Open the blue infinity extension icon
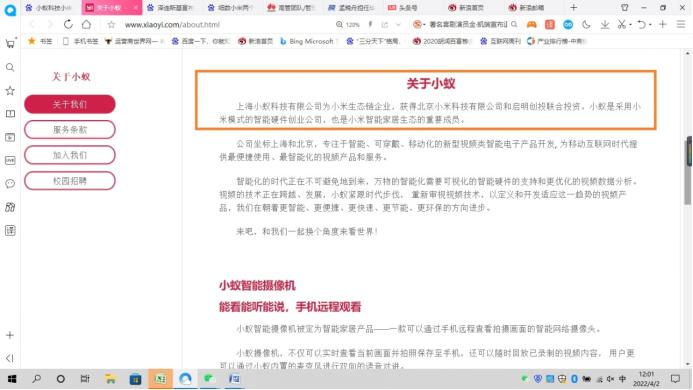693x390 pixels. pyautogui.click(x=568, y=25)
